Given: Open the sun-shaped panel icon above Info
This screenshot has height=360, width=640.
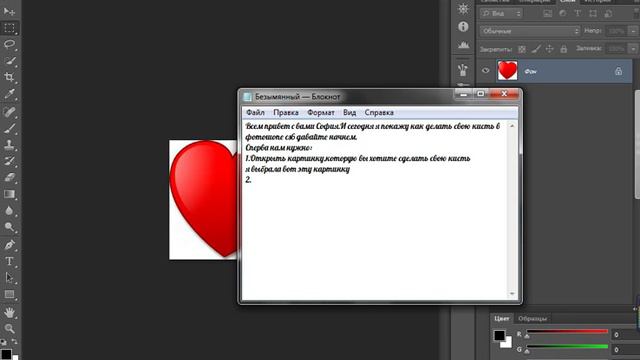Looking at the screenshot, I should 463,9.
